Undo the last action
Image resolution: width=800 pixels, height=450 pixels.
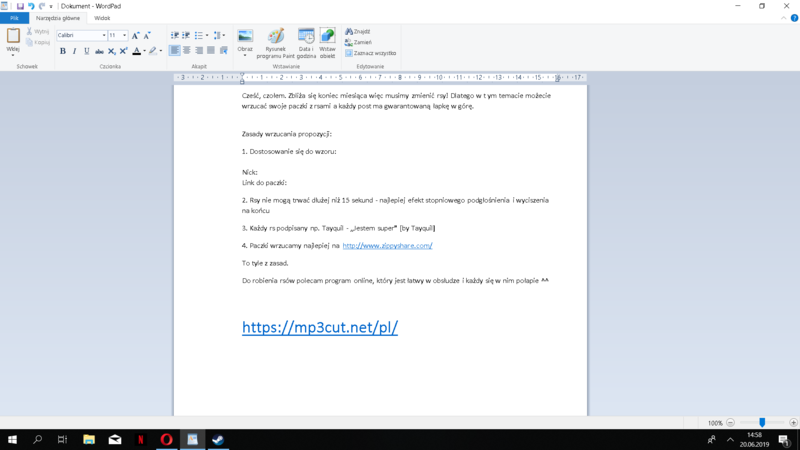point(31,6)
